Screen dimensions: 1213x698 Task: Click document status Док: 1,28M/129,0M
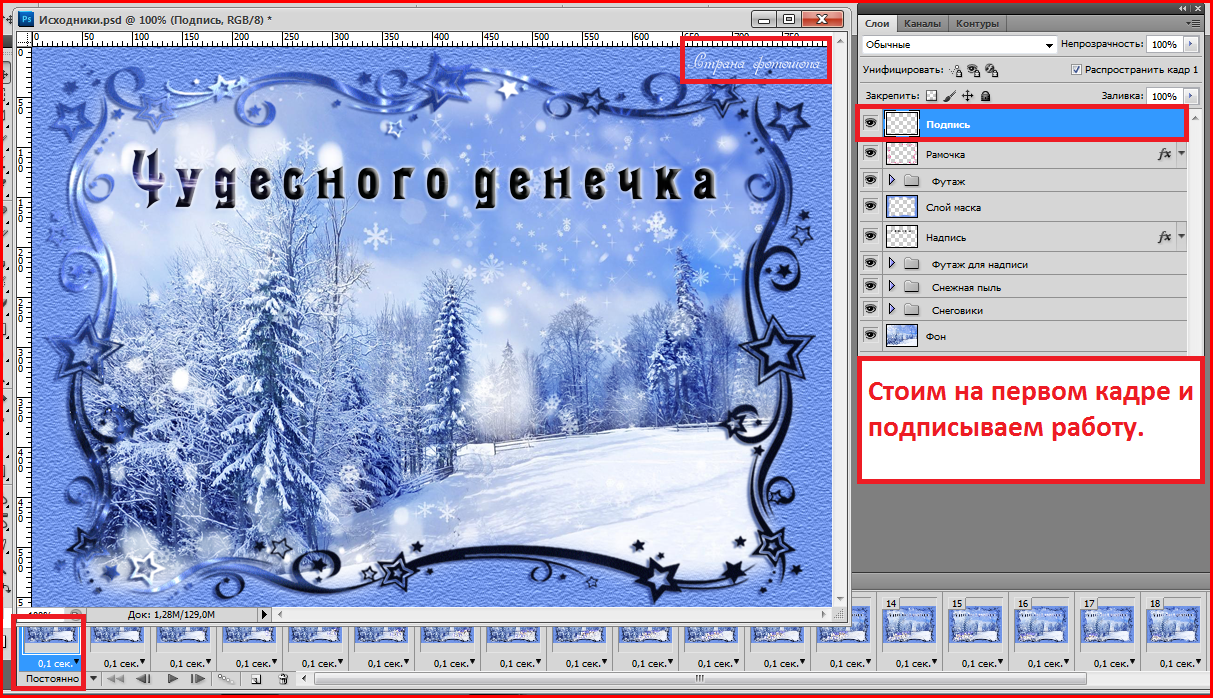pyautogui.click(x=171, y=614)
